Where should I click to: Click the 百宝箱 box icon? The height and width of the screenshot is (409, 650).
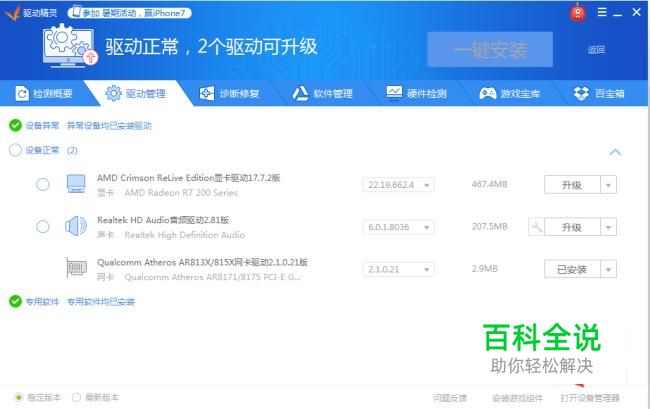click(x=581, y=93)
